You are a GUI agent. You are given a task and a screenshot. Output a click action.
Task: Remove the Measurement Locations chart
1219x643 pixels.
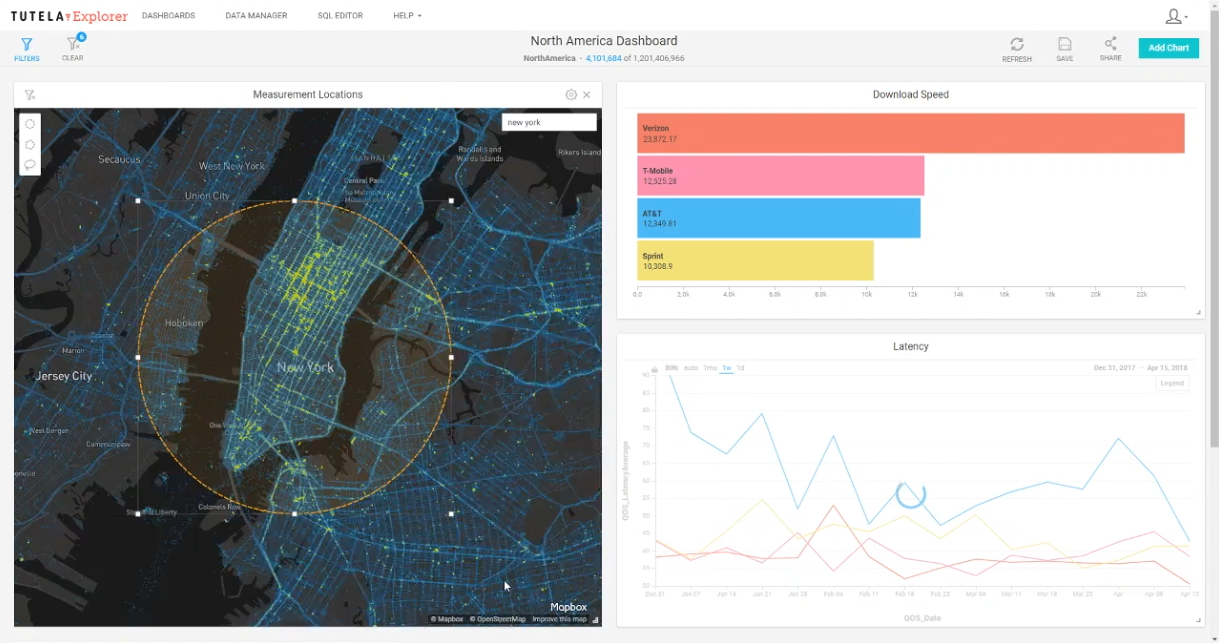pyautogui.click(x=587, y=95)
